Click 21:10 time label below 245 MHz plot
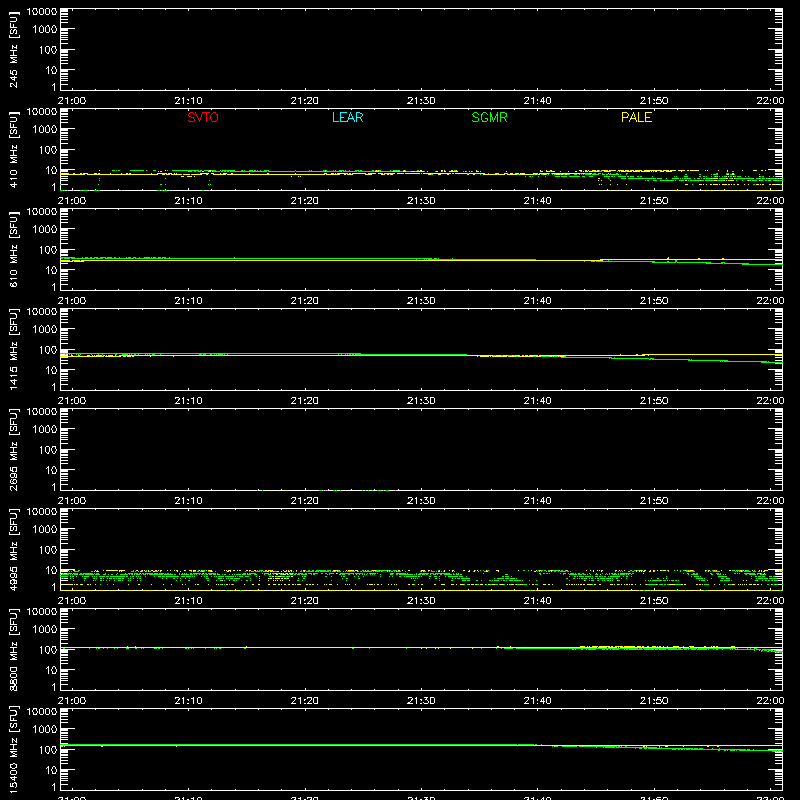Image resolution: width=800 pixels, height=800 pixels. [x=188, y=101]
